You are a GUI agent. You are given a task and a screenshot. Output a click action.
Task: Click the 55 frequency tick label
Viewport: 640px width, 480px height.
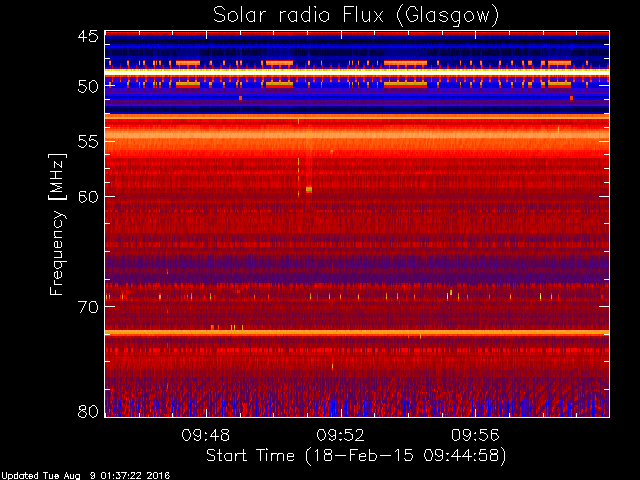click(x=88, y=142)
